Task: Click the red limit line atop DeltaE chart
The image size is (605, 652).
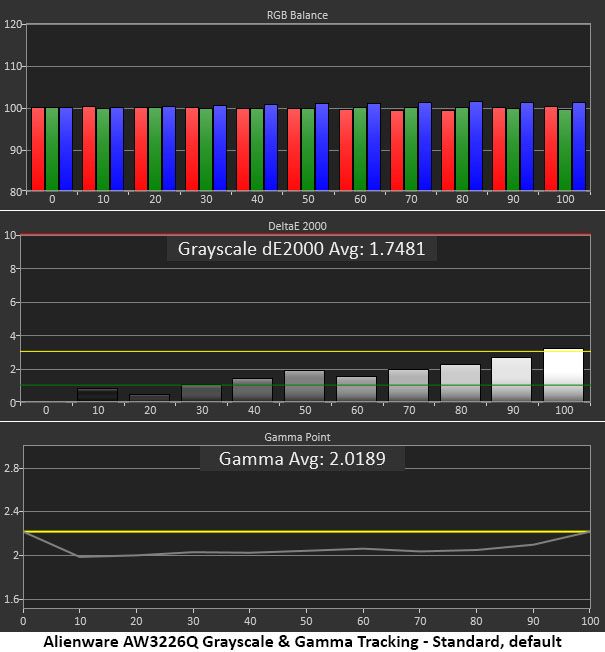Action: tap(306, 235)
